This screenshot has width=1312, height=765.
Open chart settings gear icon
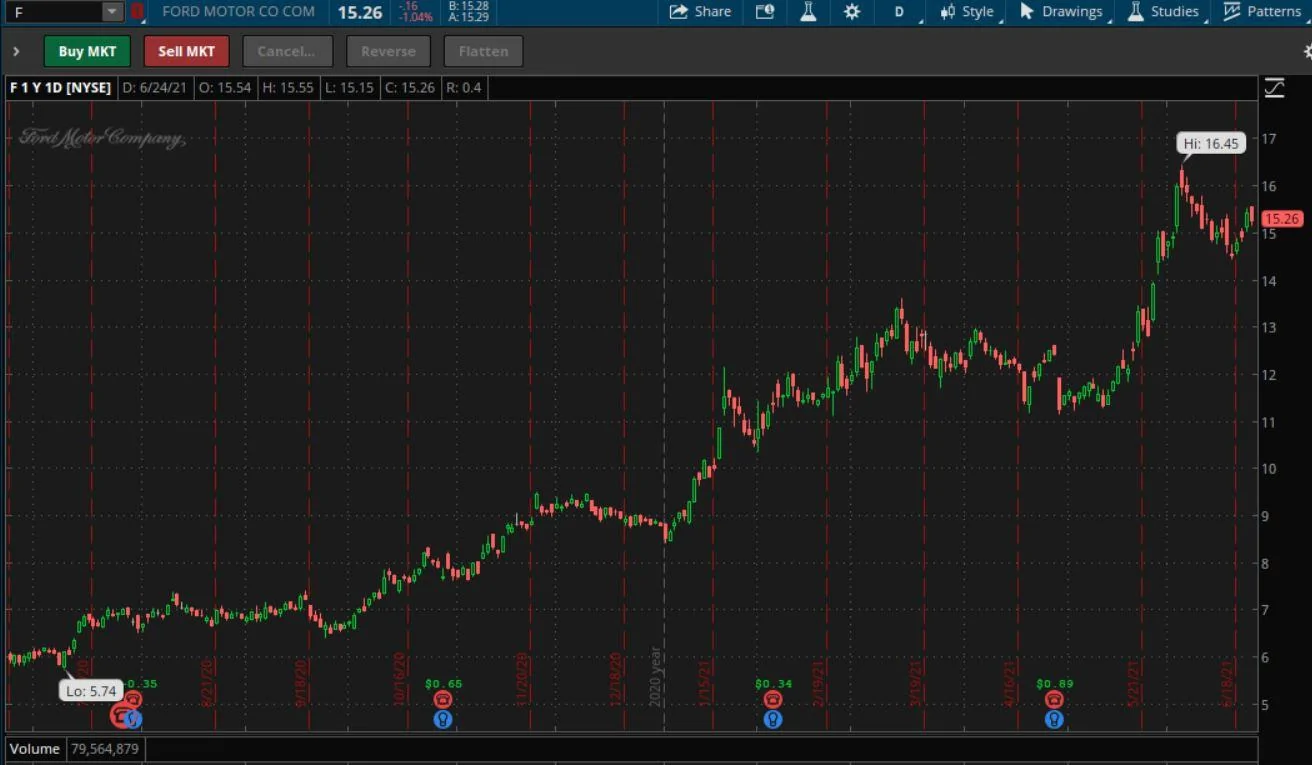click(x=852, y=12)
